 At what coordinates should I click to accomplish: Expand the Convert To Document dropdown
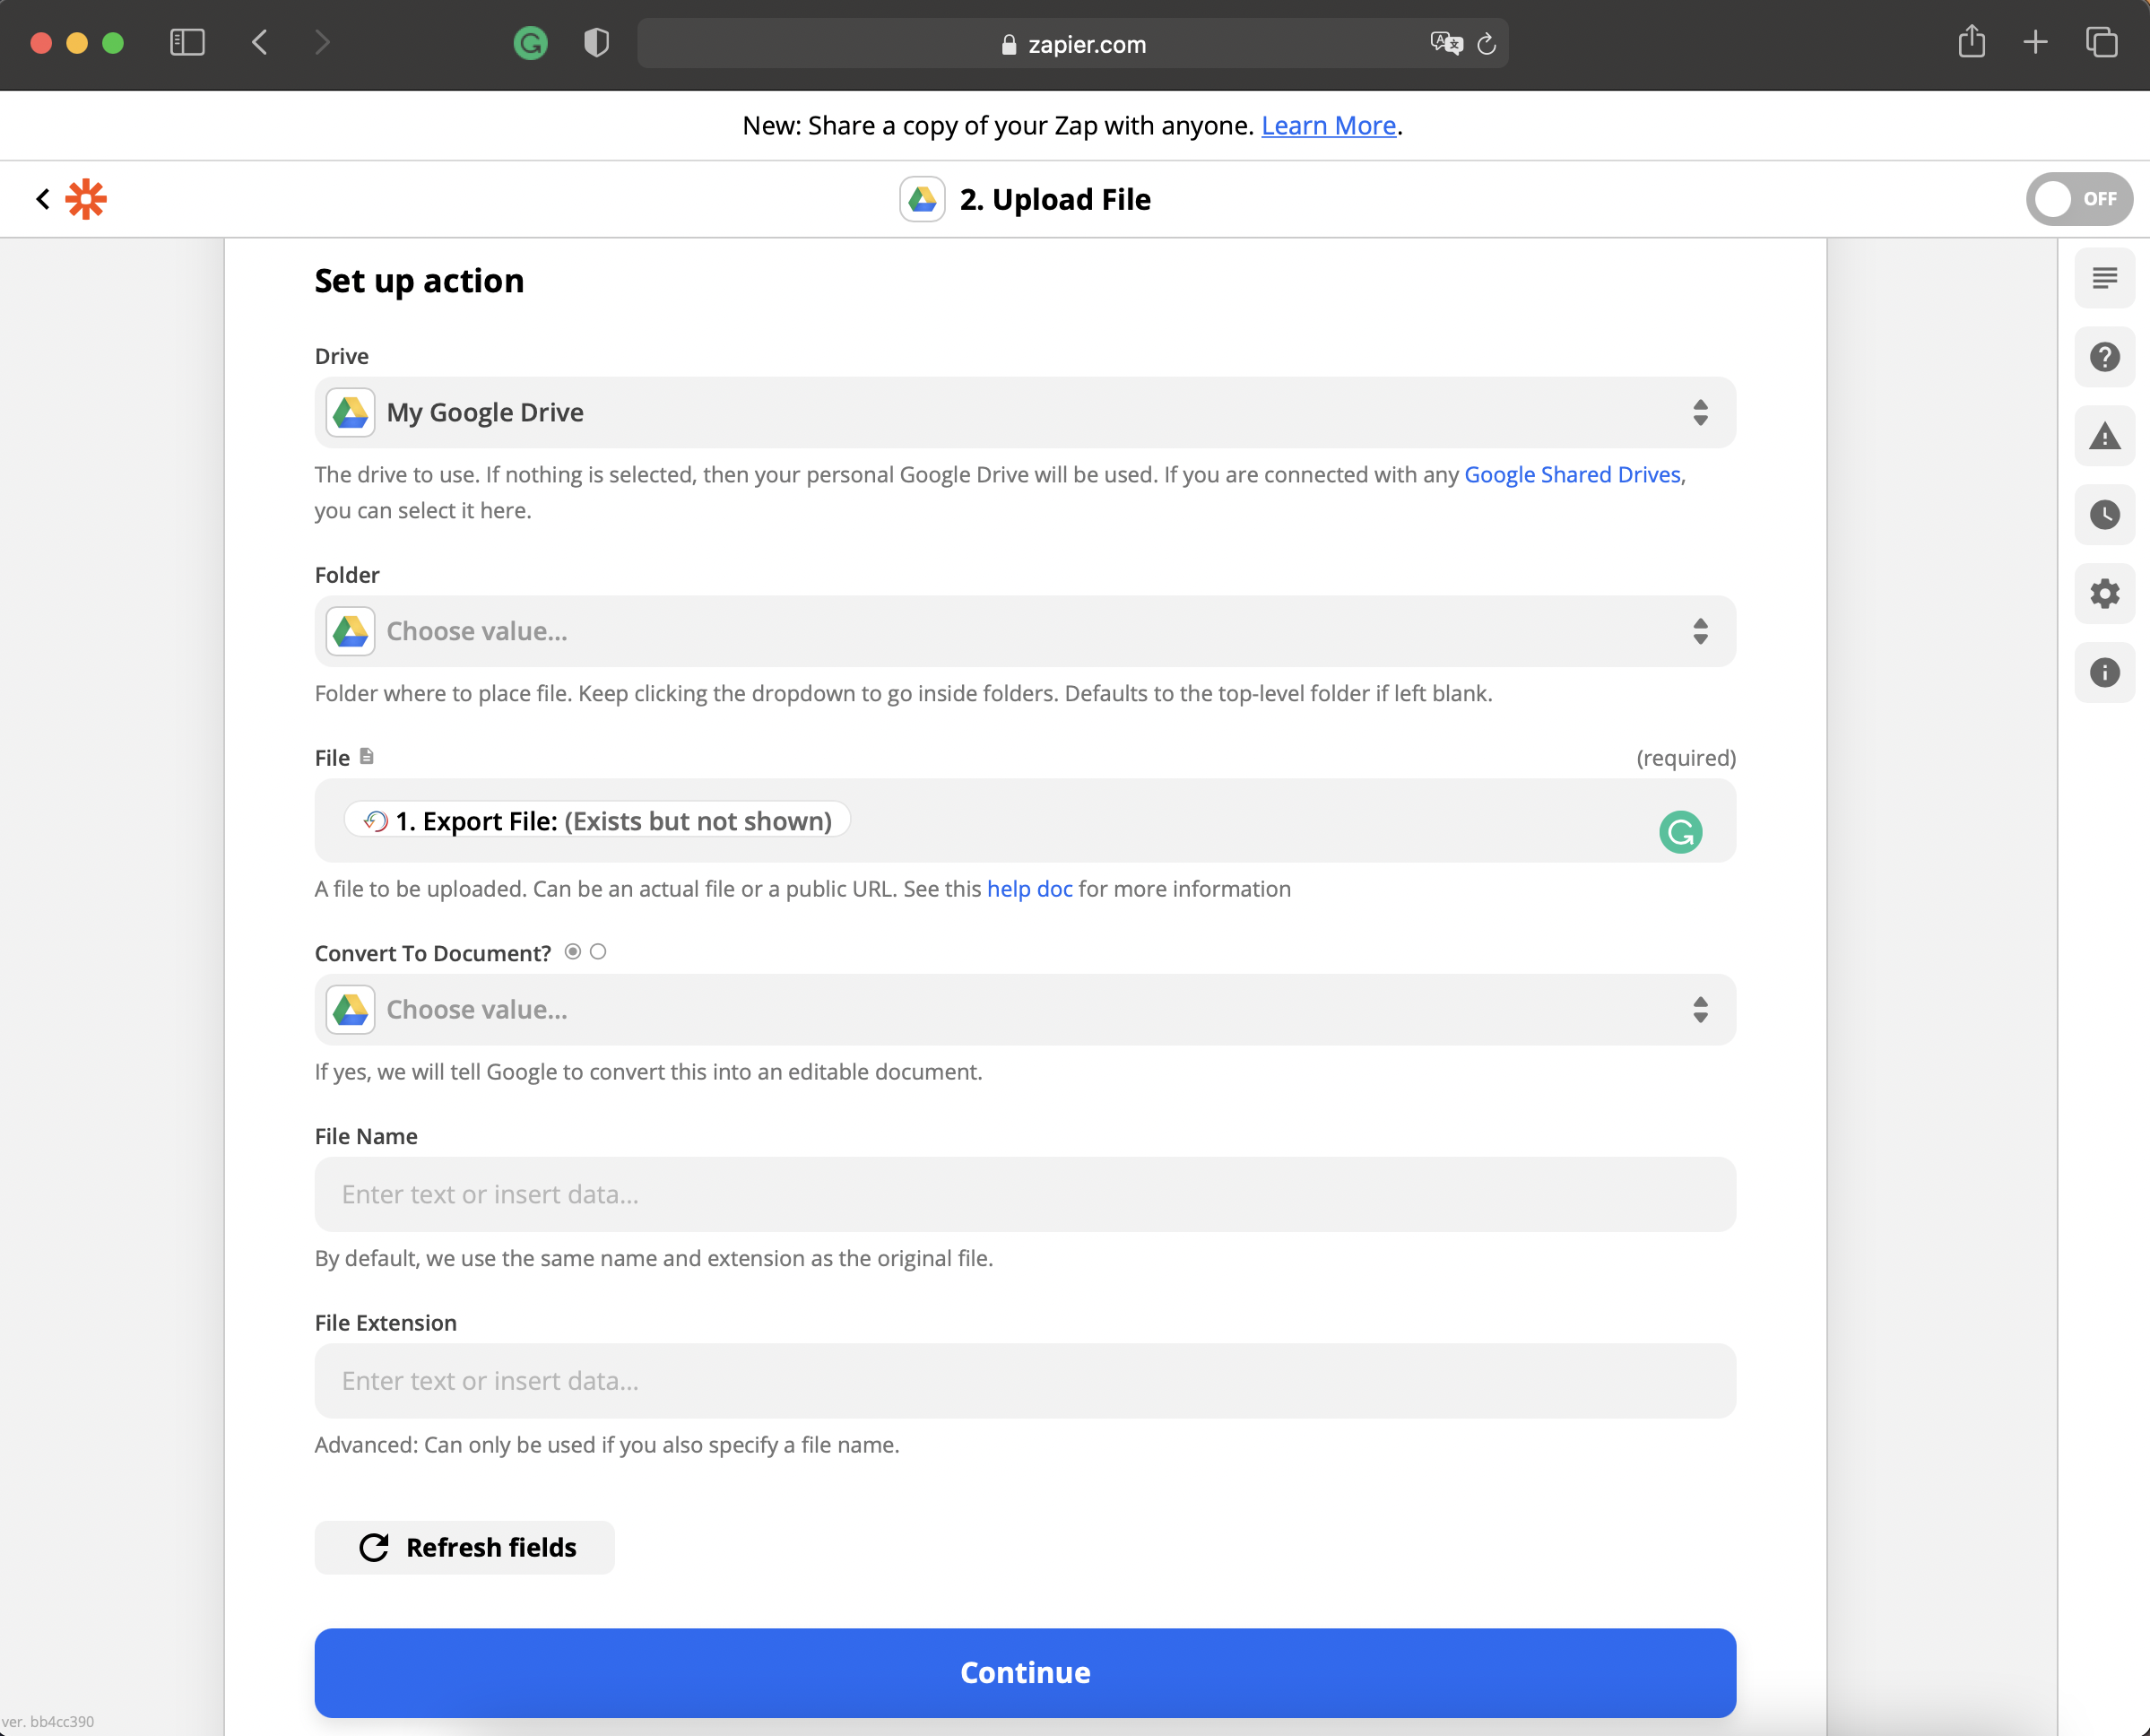click(1024, 1010)
